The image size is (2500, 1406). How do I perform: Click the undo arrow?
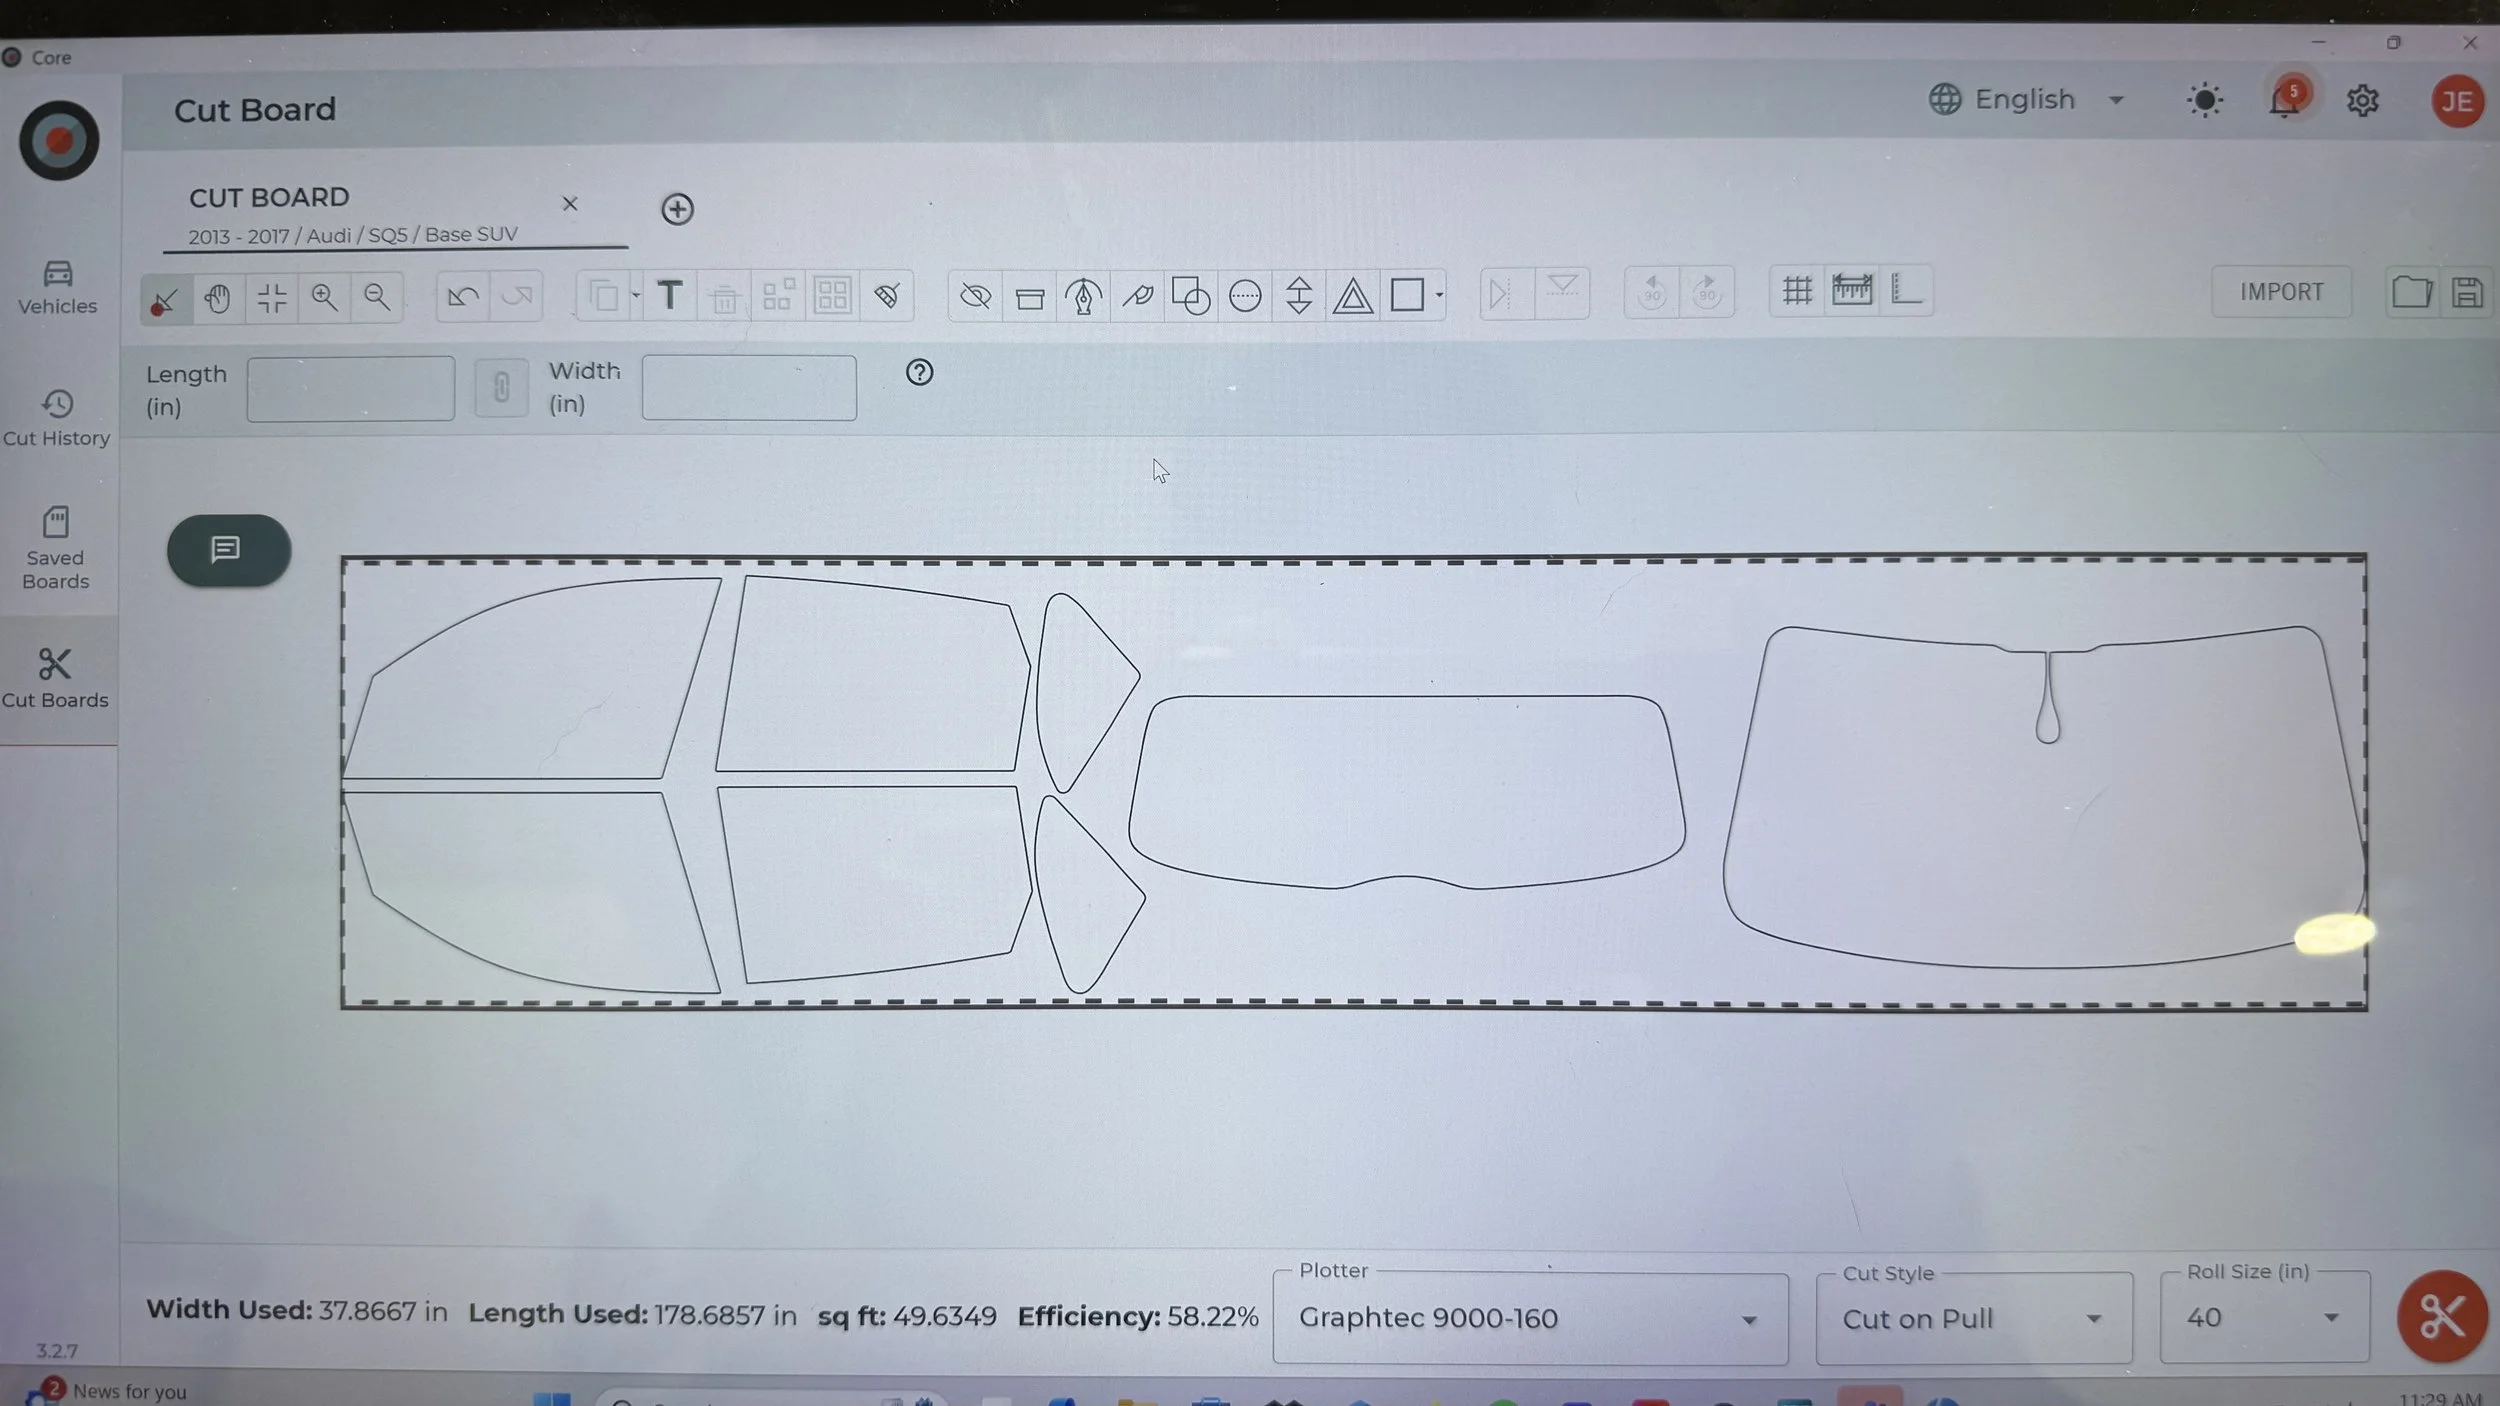pyautogui.click(x=463, y=296)
